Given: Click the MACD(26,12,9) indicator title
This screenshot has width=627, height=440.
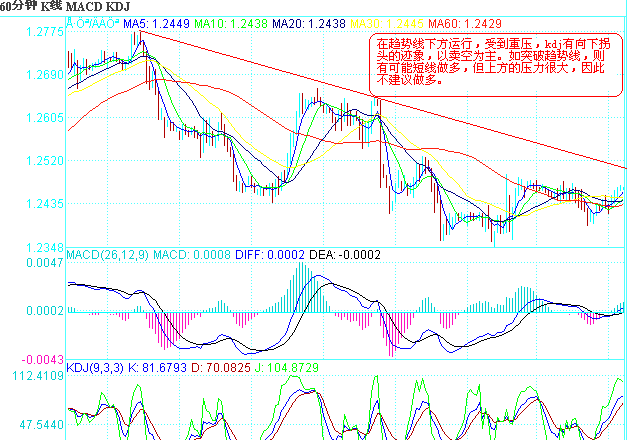Looking at the screenshot, I should coord(107,255).
